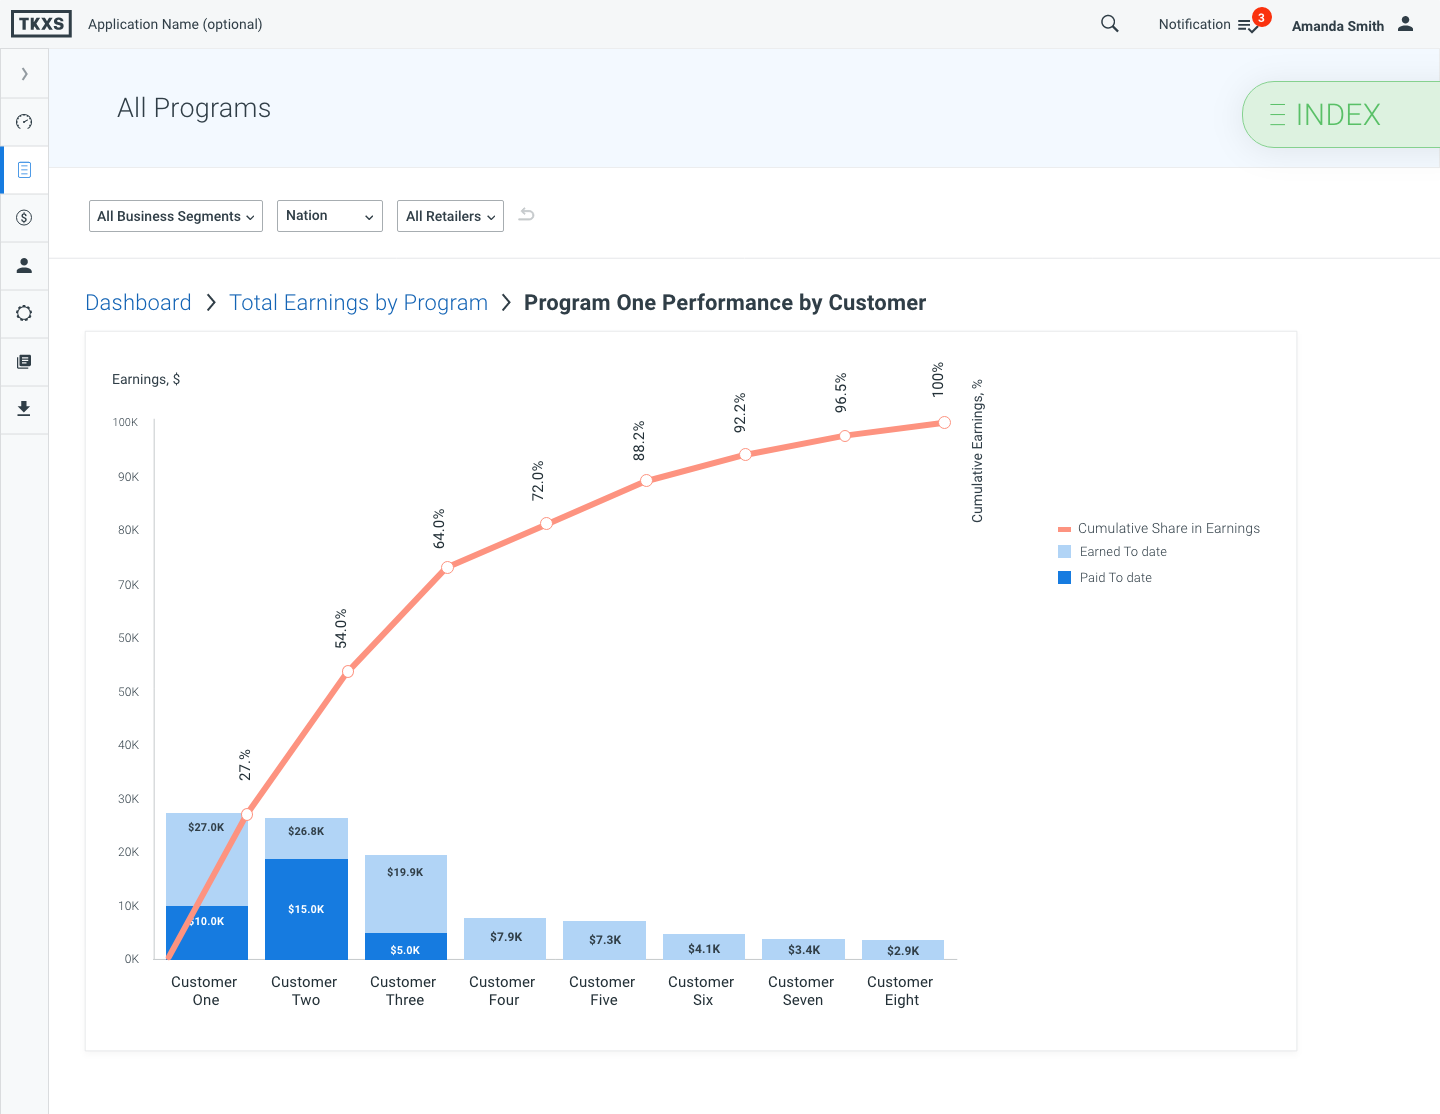
Task: Open the library books sidebar icon
Action: (24, 361)
